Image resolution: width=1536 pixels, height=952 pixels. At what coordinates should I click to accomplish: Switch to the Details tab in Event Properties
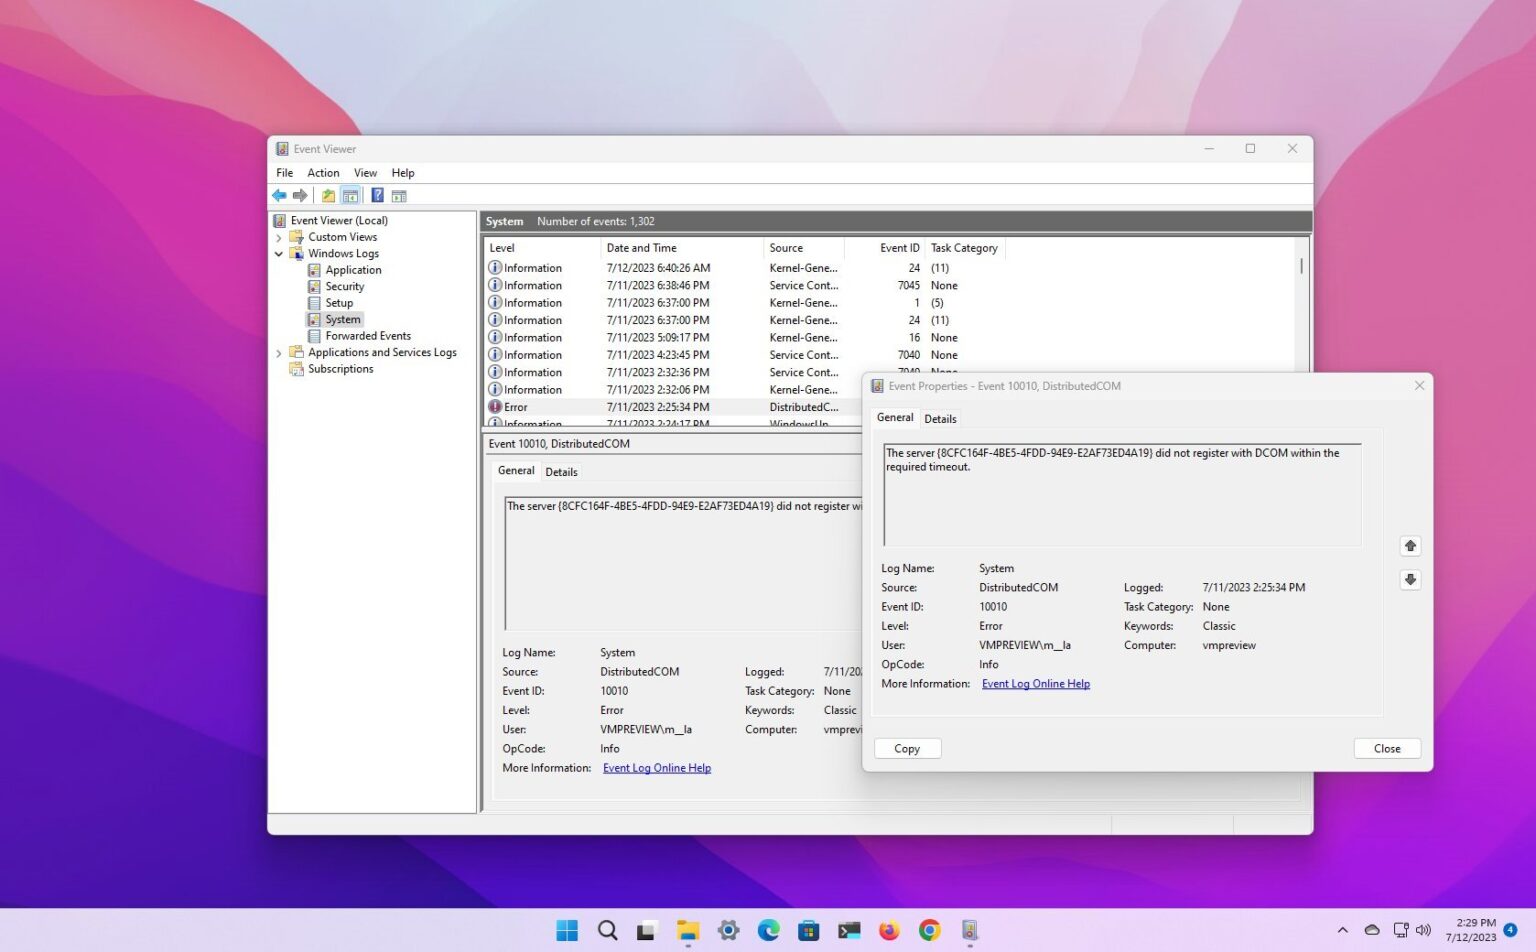(939, 418)
